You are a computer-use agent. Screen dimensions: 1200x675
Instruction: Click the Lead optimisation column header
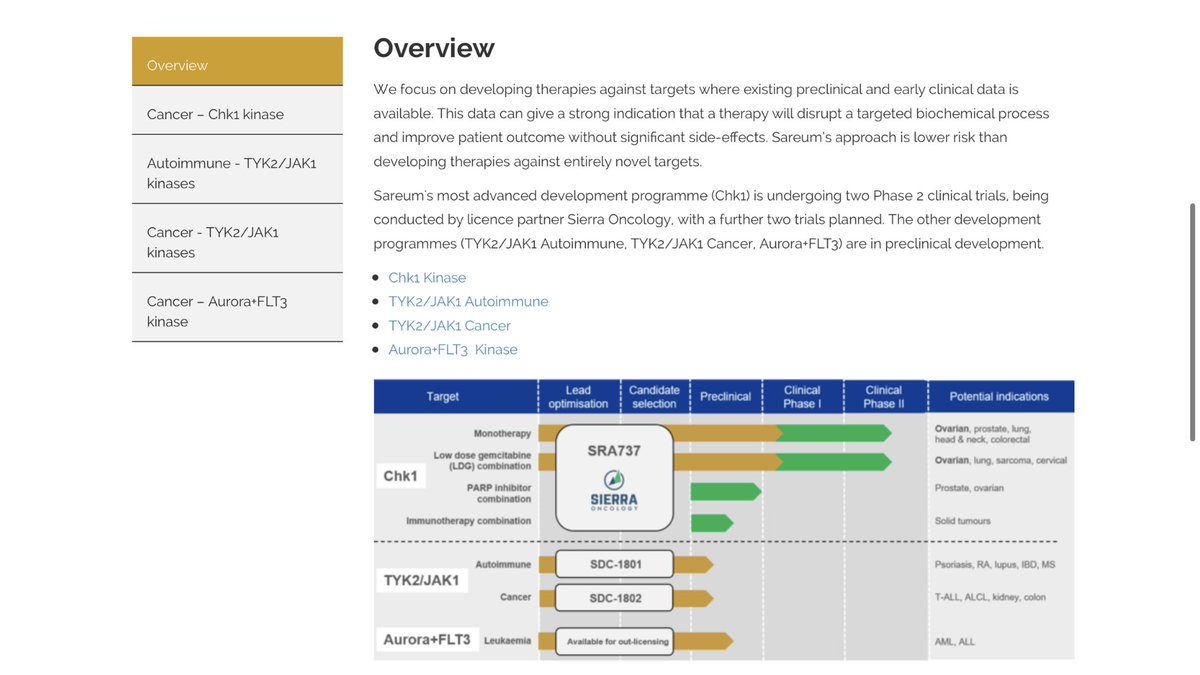point(578,397)
